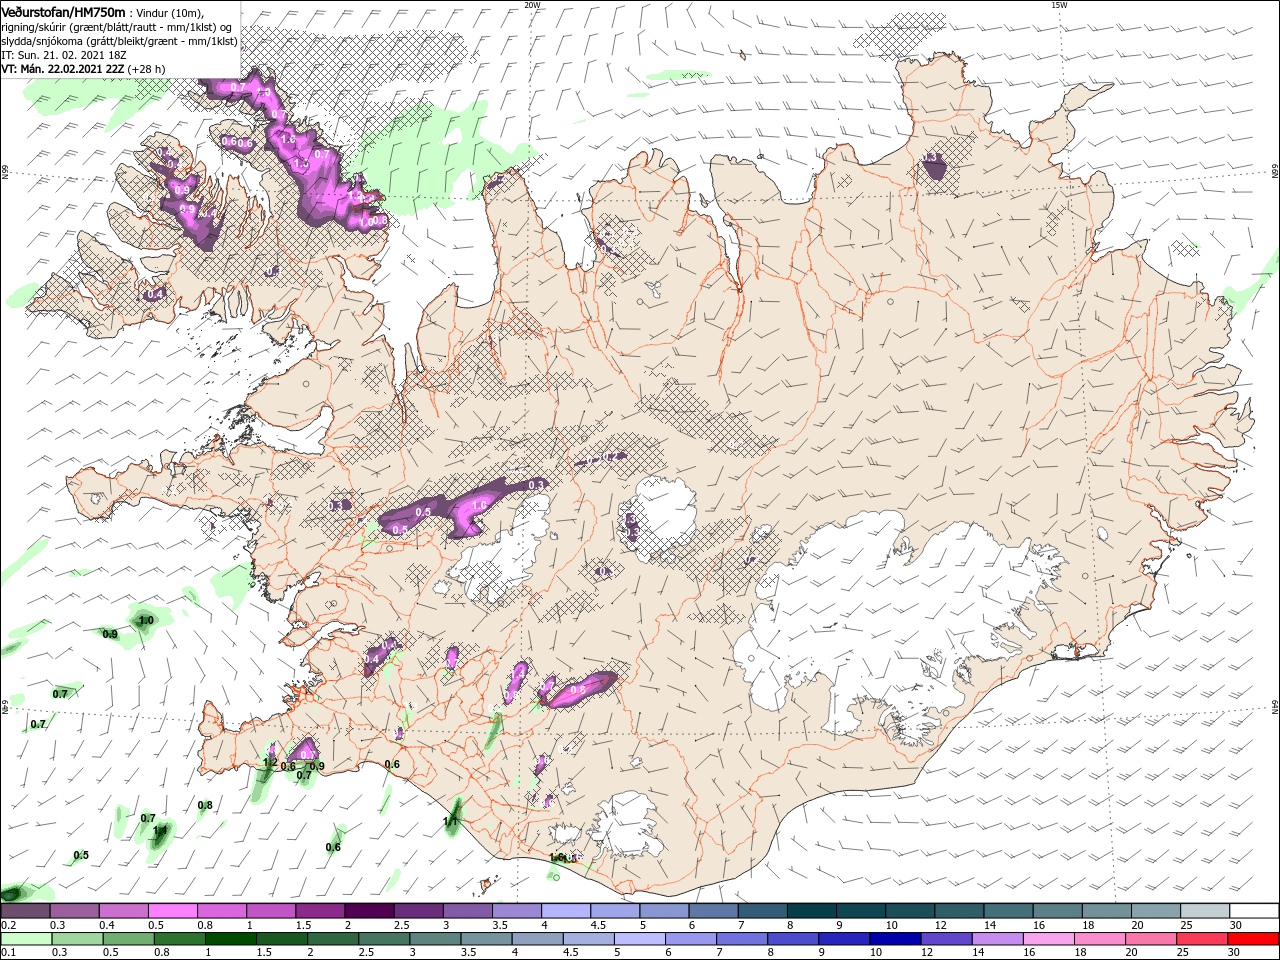Select the 3 swatch in the upper snow legend

467,911
